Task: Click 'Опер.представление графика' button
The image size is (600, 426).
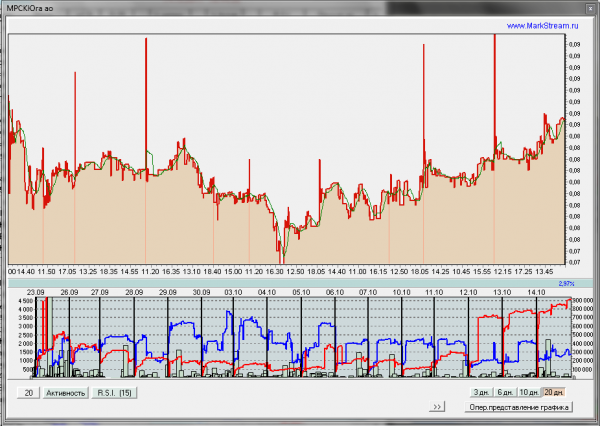Action: point(518,407)
